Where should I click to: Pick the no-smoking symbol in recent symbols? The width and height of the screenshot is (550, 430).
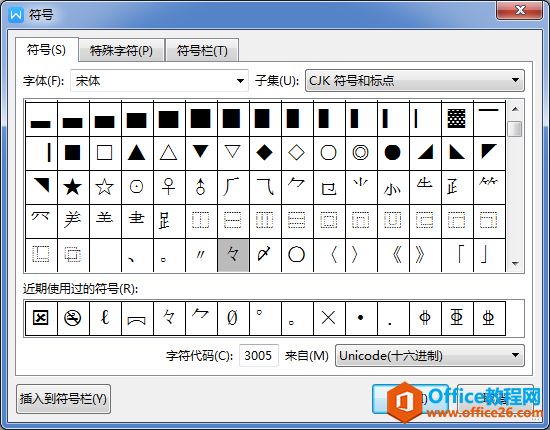click(73, 318)
